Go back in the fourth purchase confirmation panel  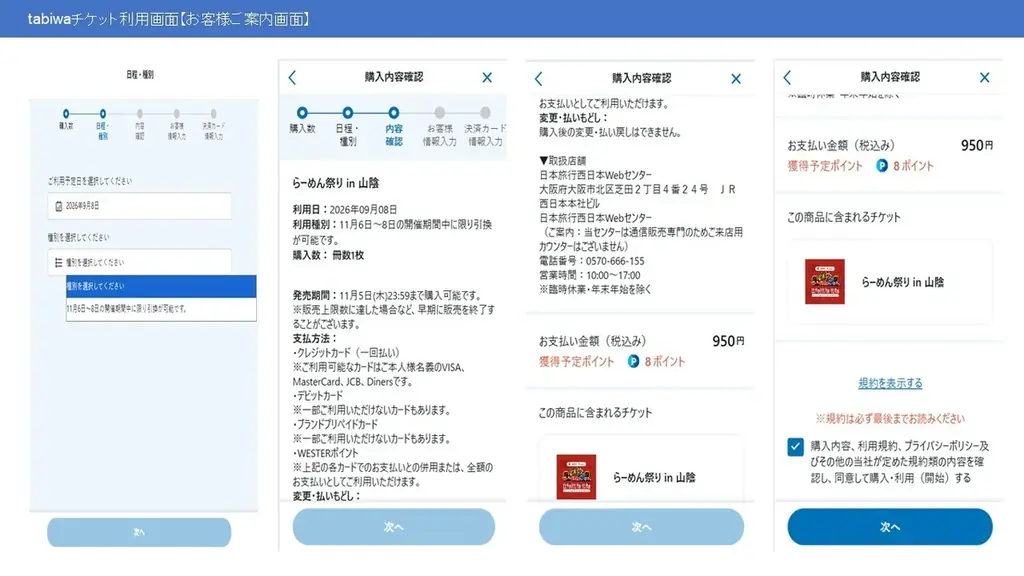(787, 78)
